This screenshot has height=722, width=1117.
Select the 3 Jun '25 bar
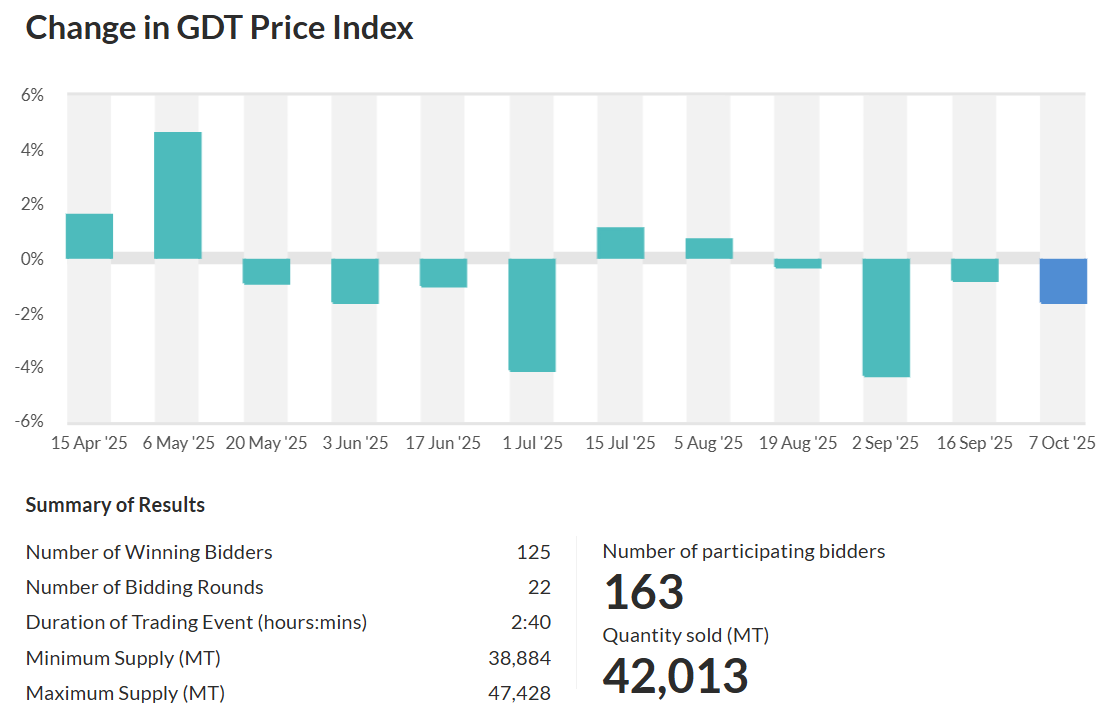[x=355, y=281]
